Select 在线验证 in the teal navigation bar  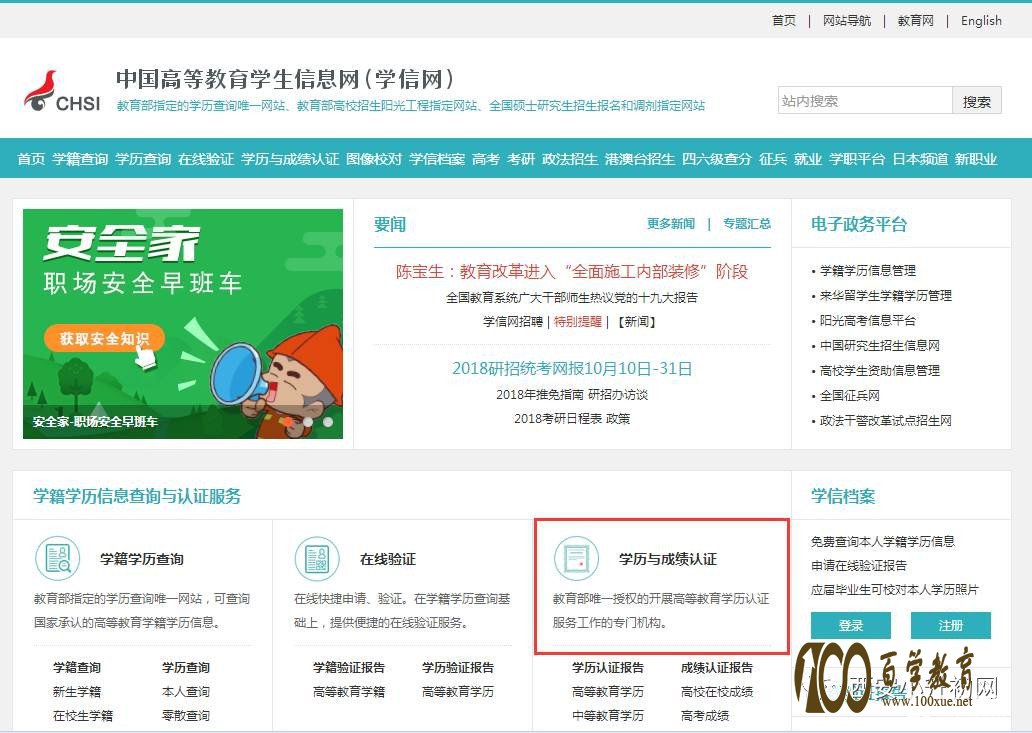coord(206,159)
